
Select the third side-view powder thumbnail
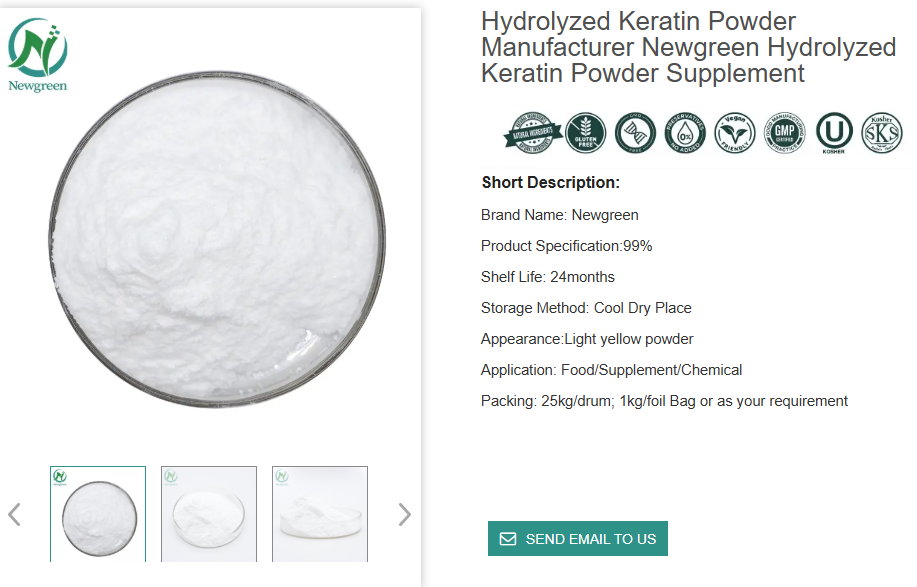(x=320, y=514)
